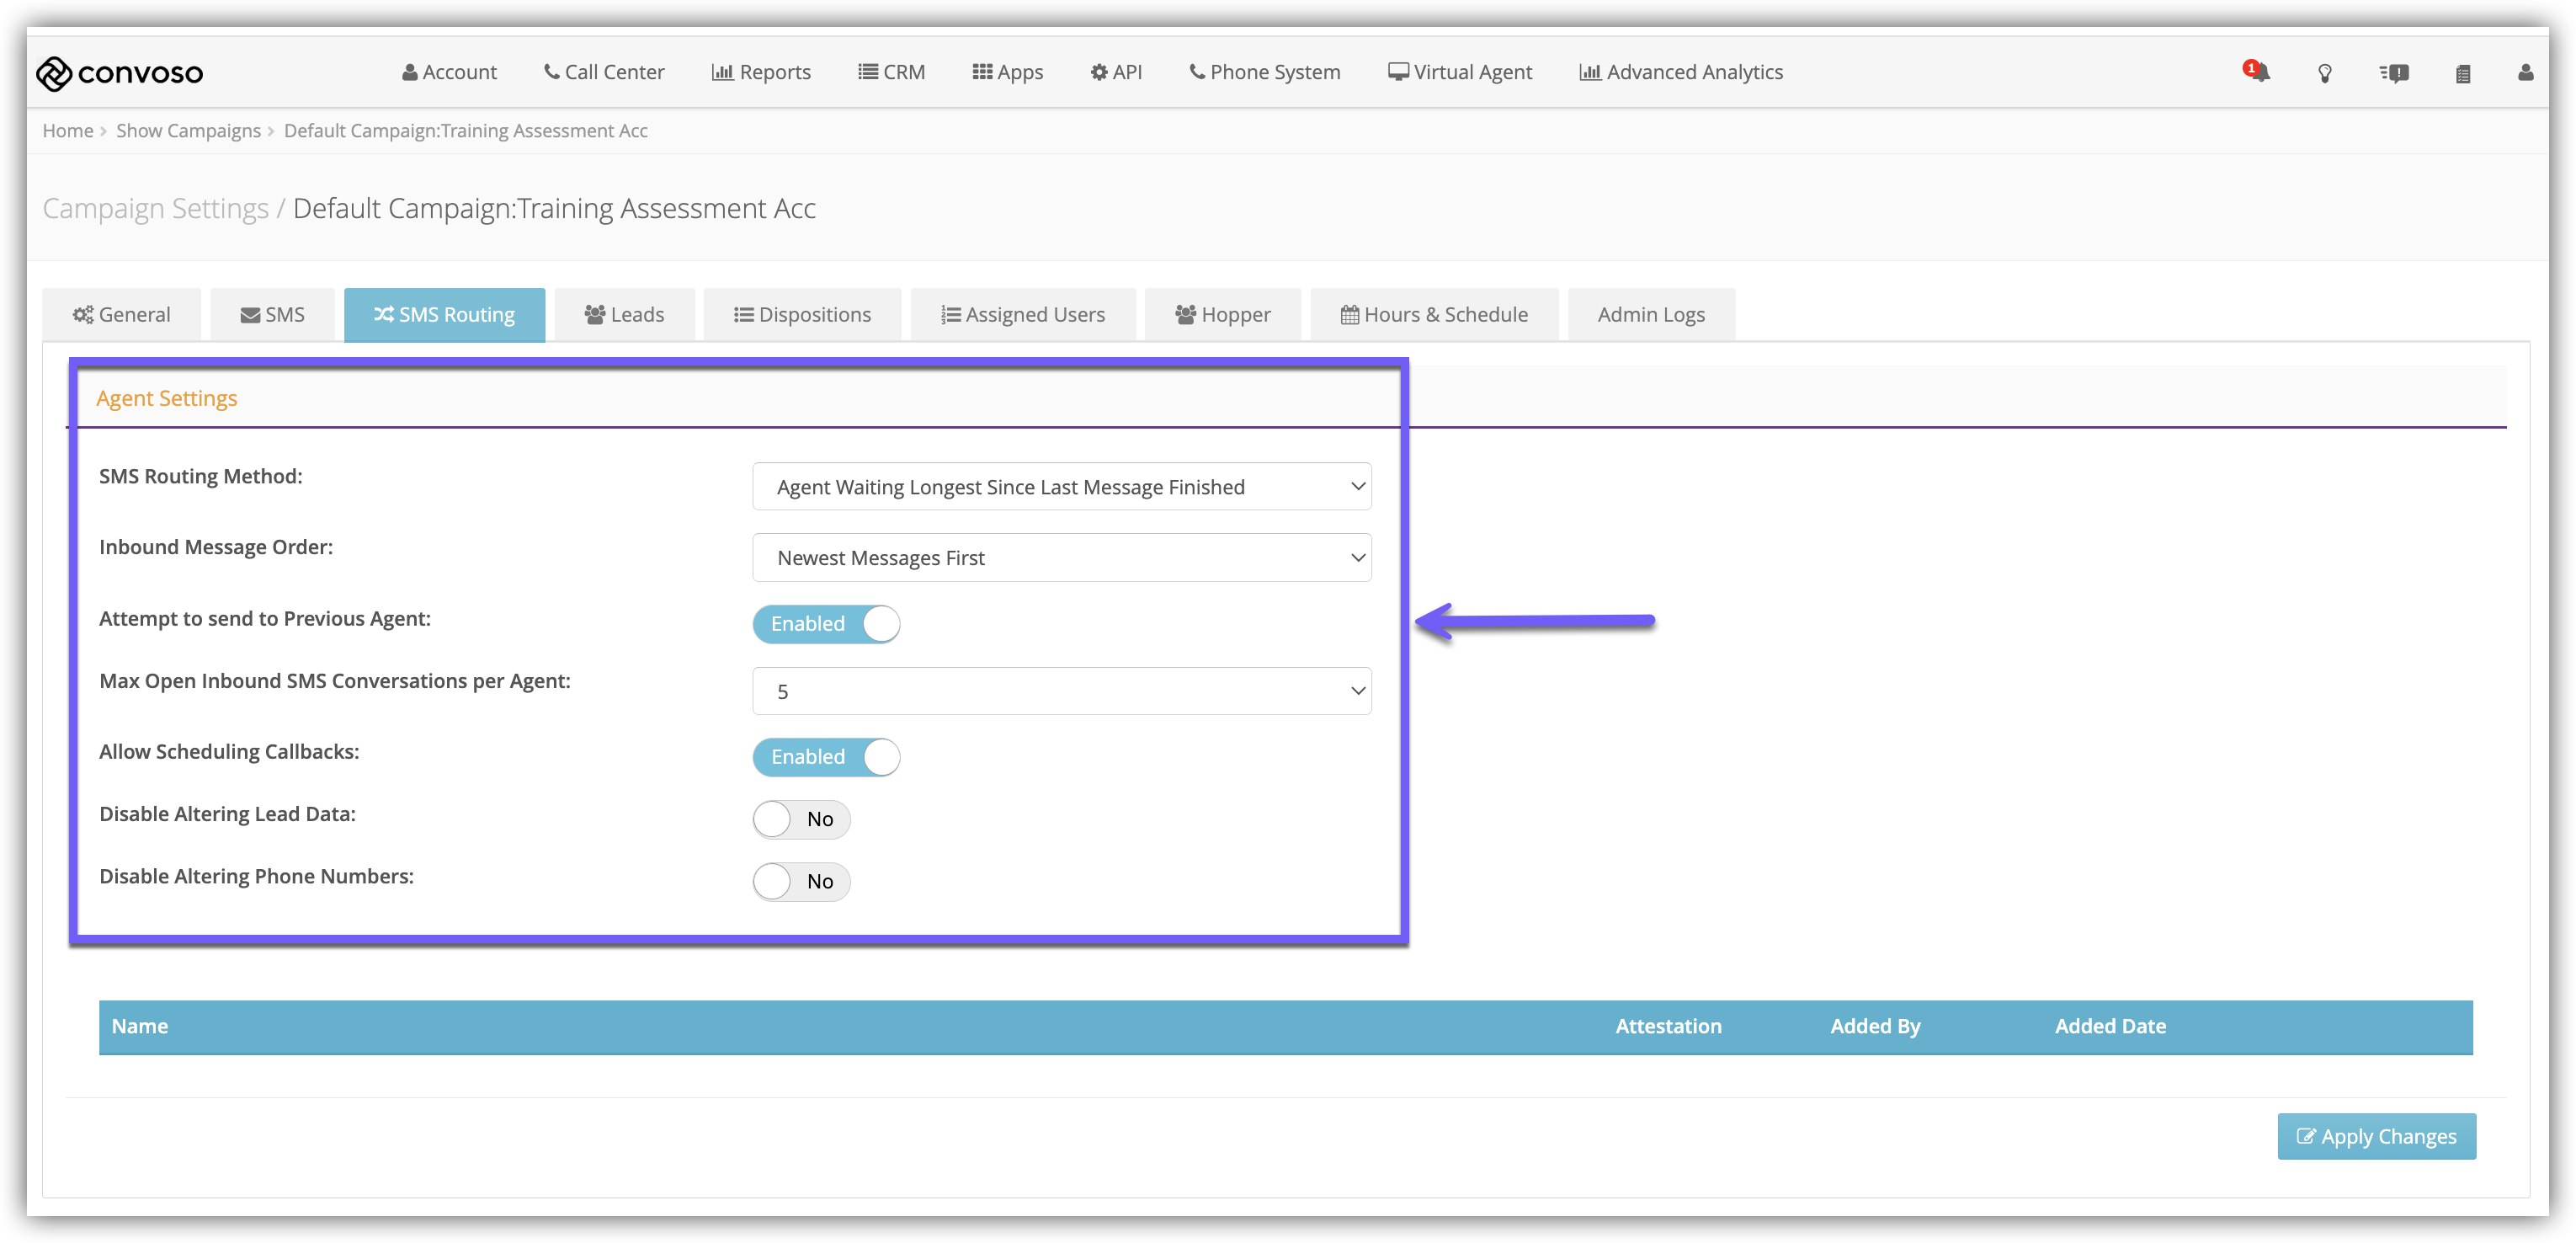This screenshot has width=2576, height=1243.
Task: Open Max Open Inbound SMS Conversations dropdown
Action: [x=1061, y=691]
